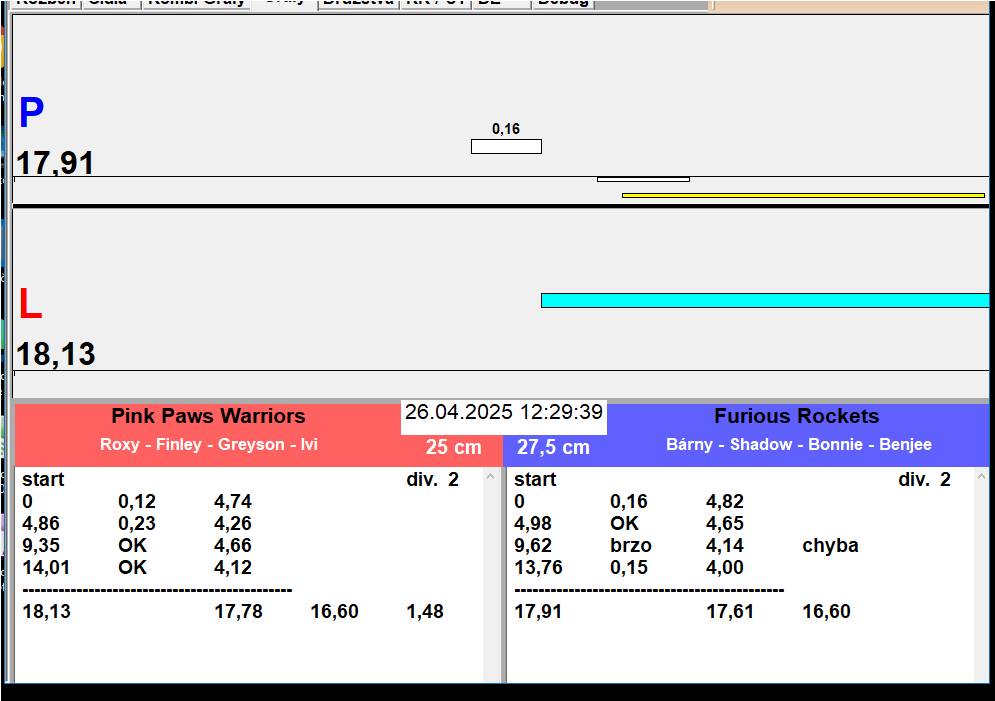
Task: Click the blue P lane letter
Action: click(31, 114)
